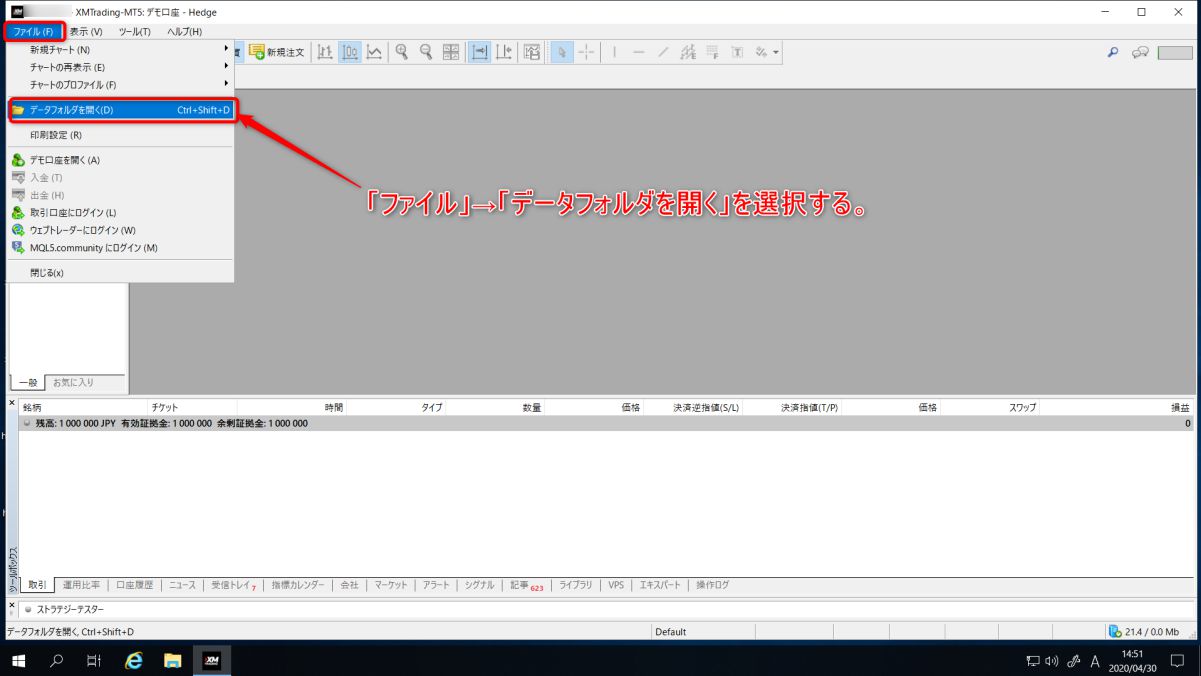The image size is (1201, 676).
Task: Activate the crosshair tool
Action: coord(586,51)
